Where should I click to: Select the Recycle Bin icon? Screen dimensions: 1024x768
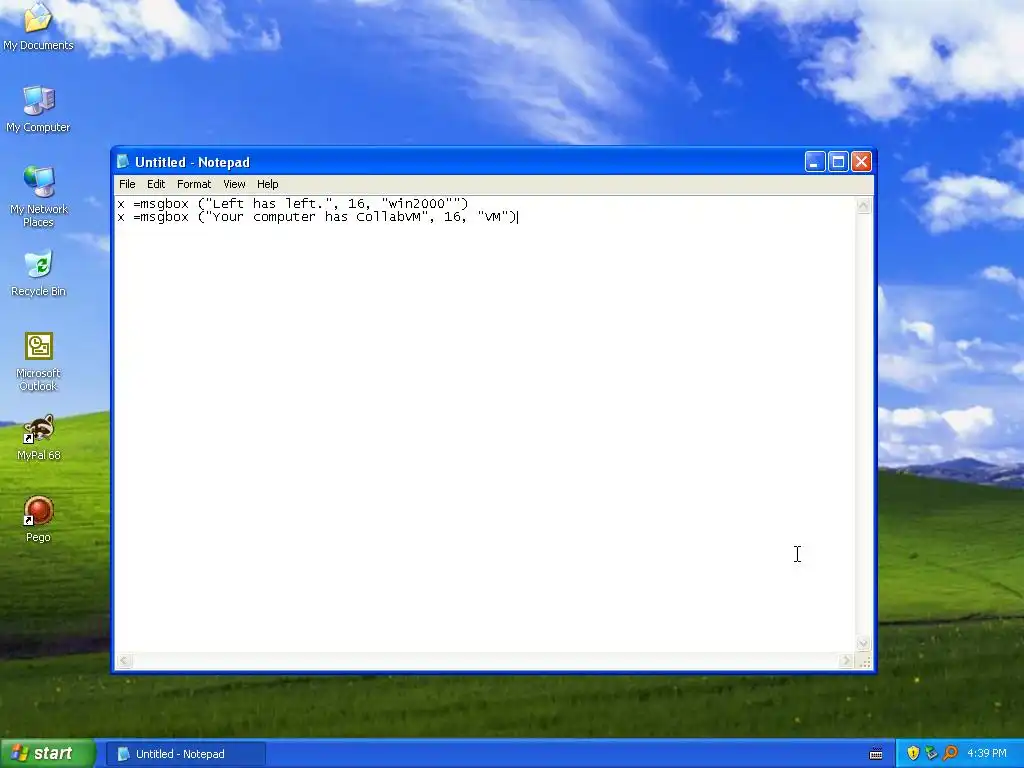pyautogui.click(x=39, y=272)
